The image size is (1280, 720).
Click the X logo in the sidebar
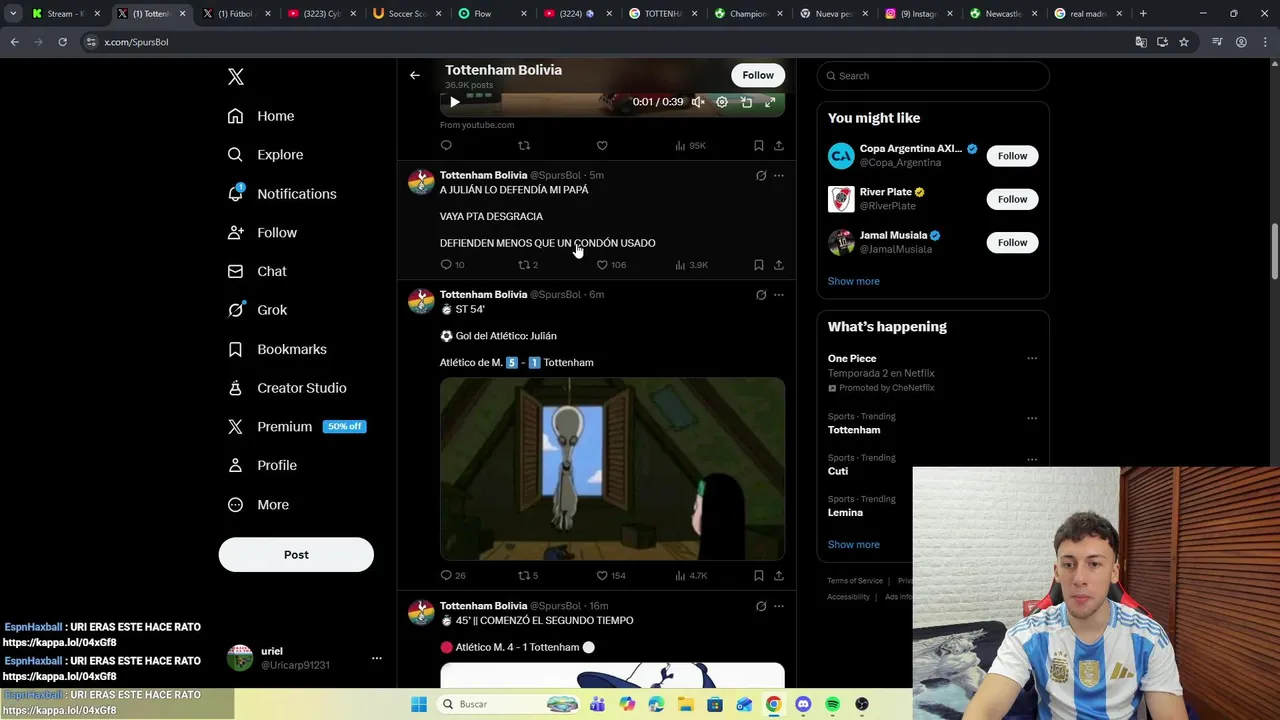236,77
